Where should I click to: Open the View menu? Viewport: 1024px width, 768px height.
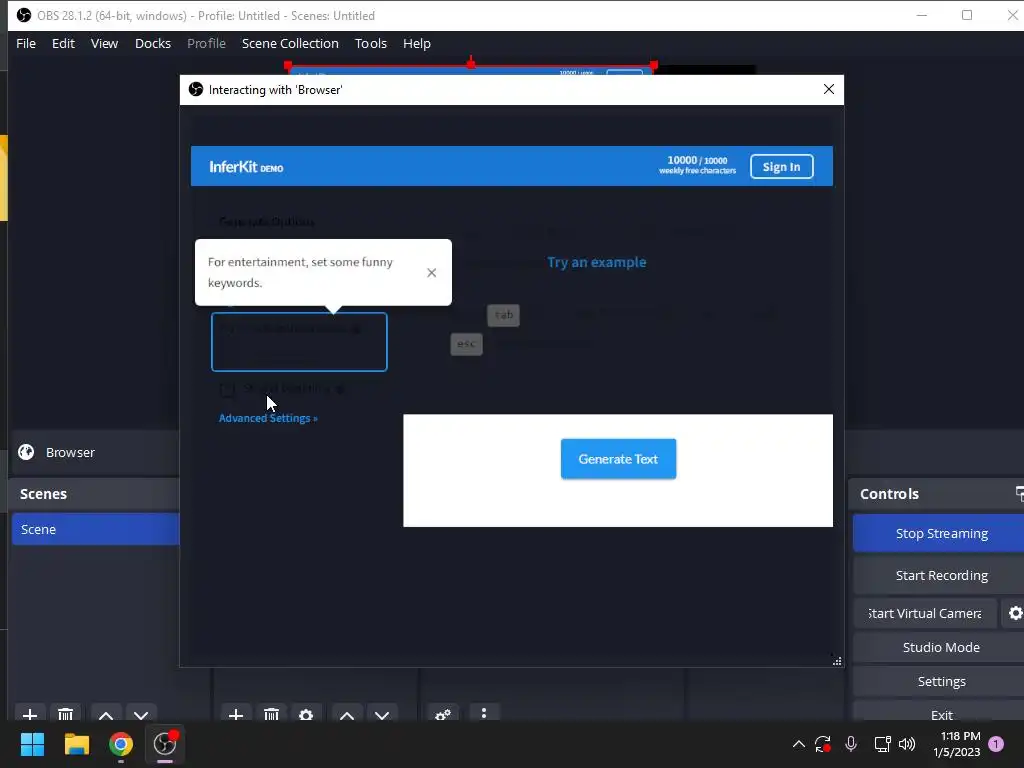(104, 43)
